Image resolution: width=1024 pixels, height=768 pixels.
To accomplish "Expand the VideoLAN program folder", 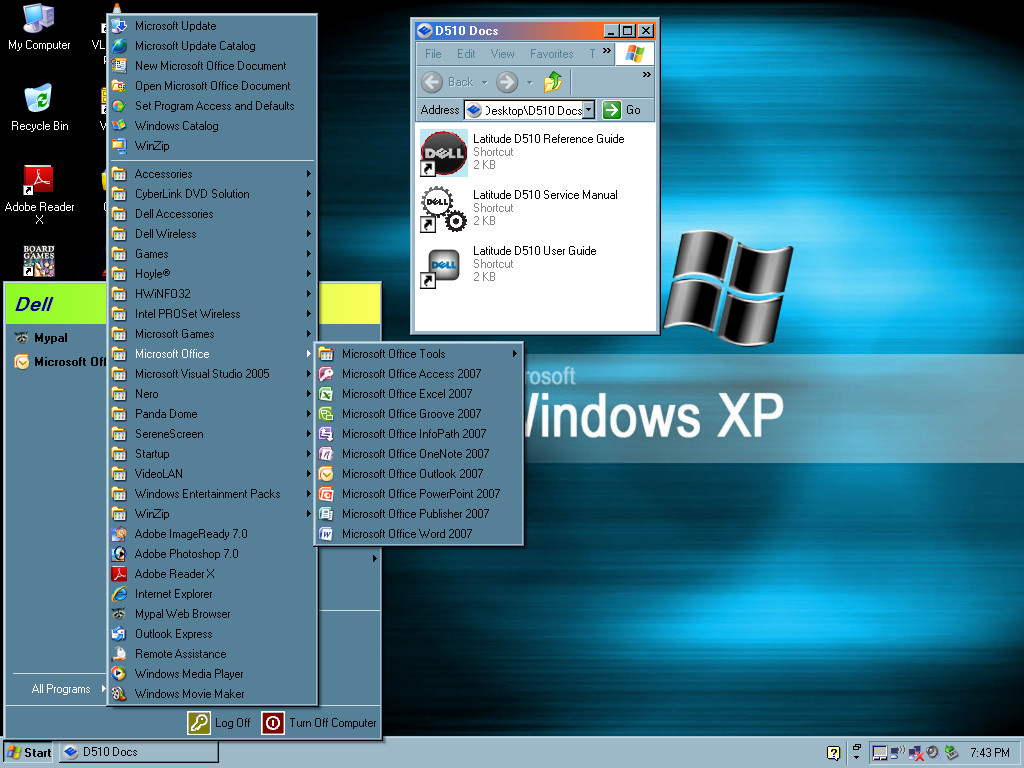I will click(x=212, y=473).
